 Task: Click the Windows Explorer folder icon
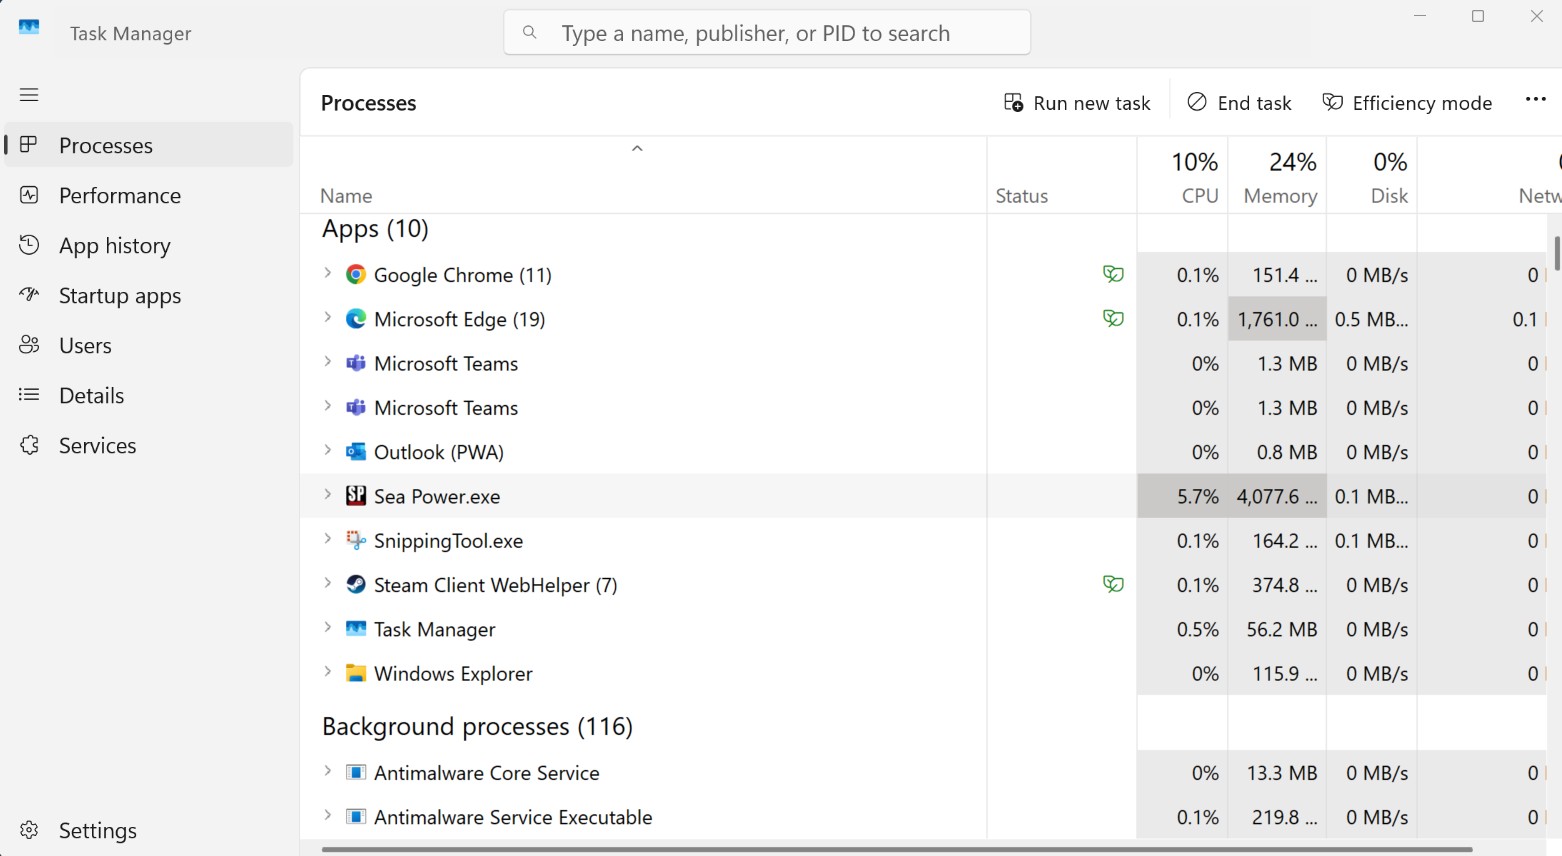pyautogui.click(x=355, y=673)
